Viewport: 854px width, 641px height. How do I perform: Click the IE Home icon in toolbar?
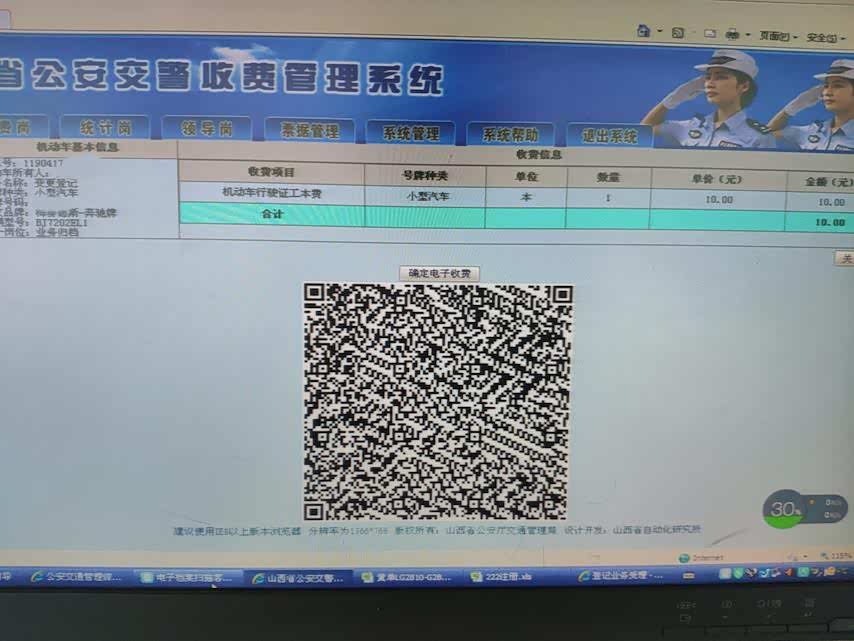coord(644,32)
